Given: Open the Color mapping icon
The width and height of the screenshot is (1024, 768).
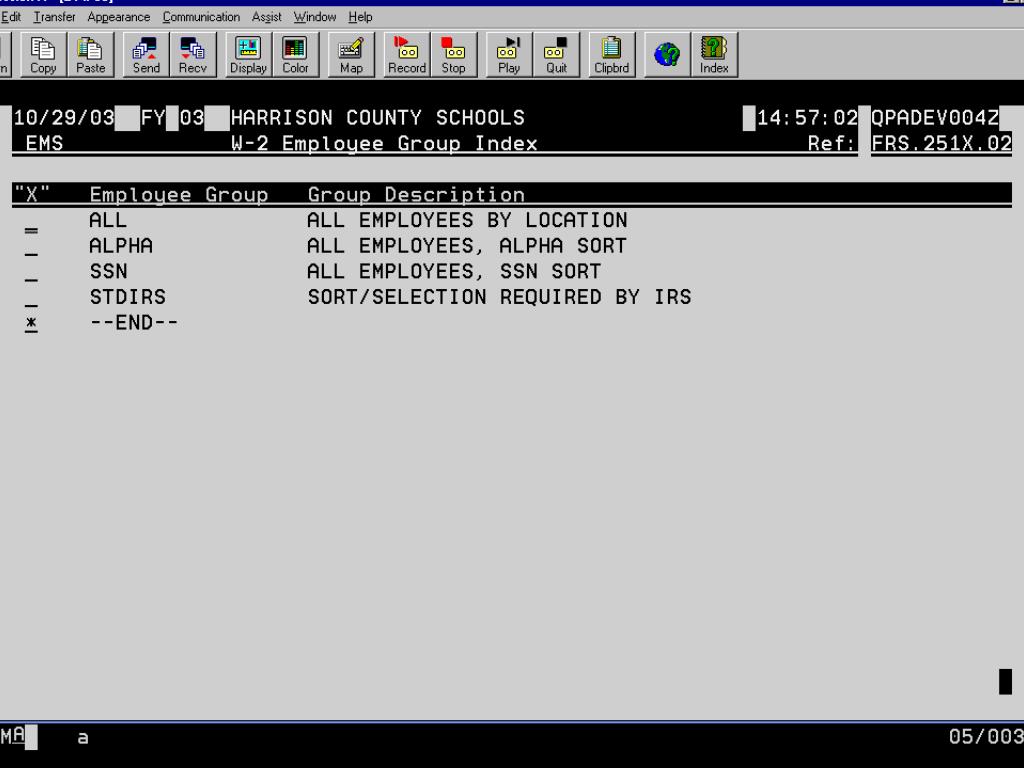Looking at the screenshot, I should [295, 55].
